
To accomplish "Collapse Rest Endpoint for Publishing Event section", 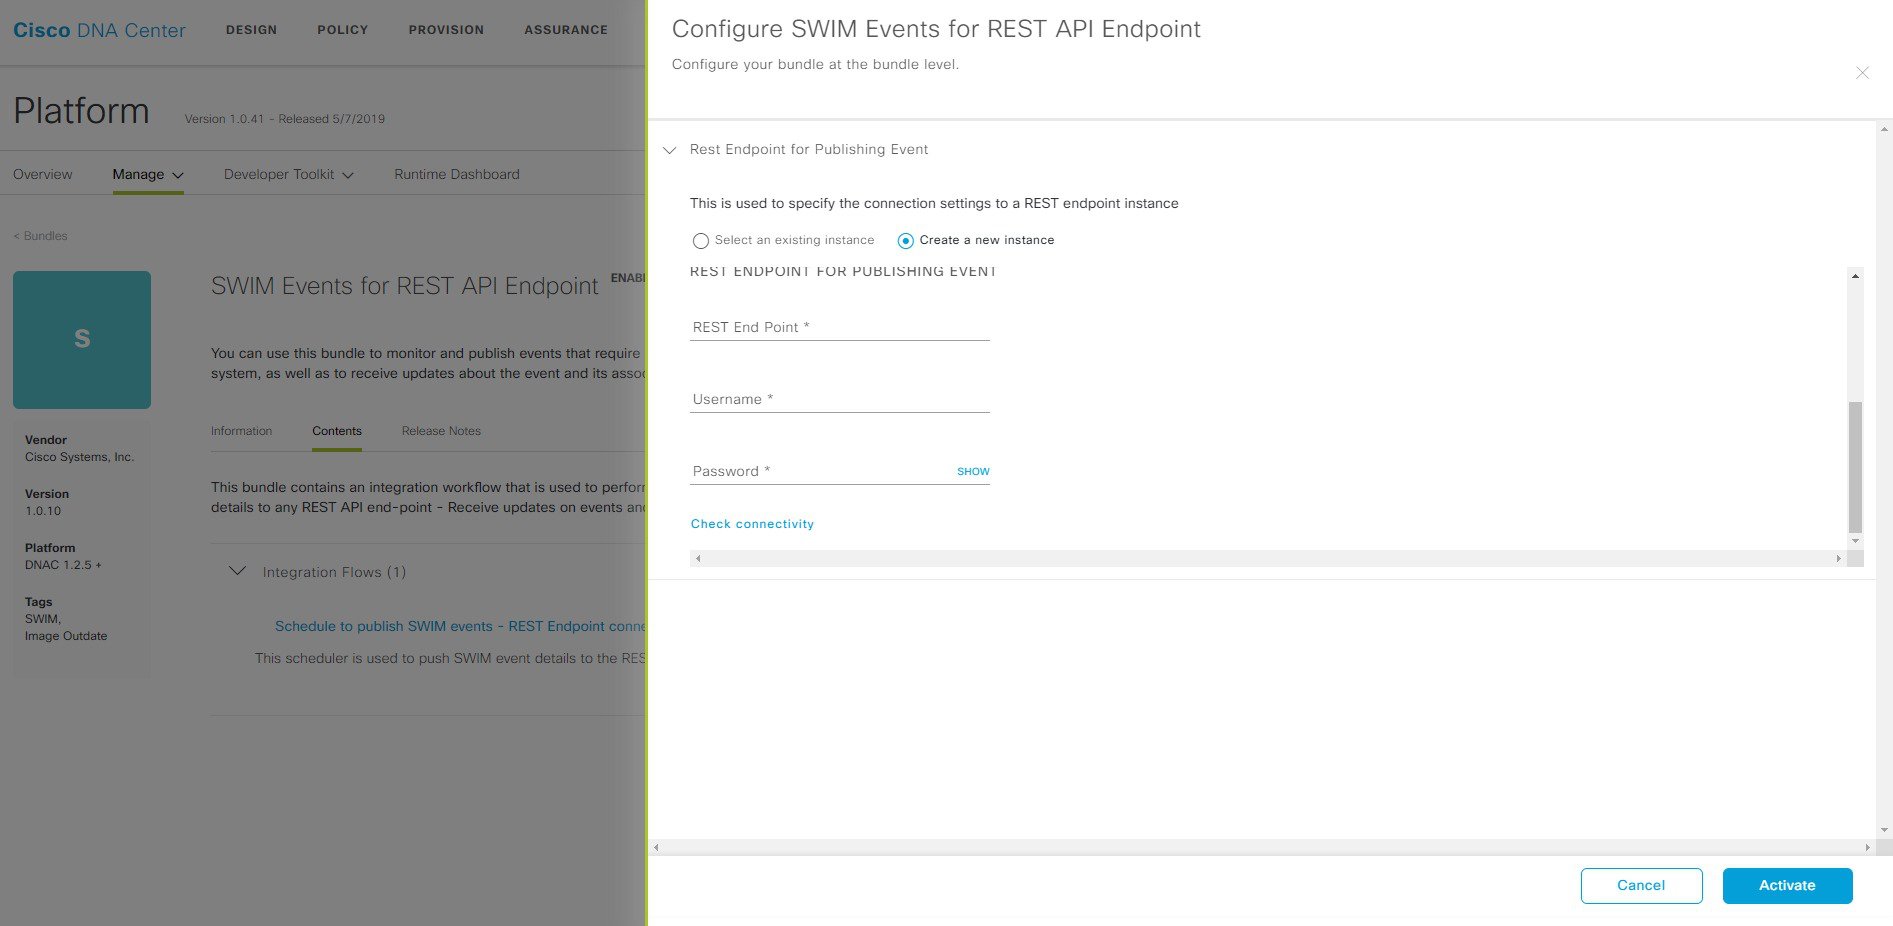I will (670, 150).
